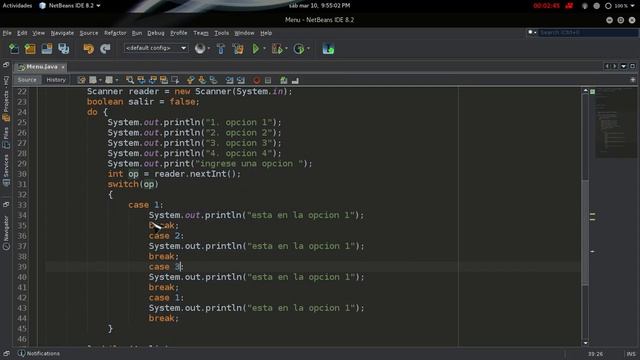Image resolution: width=640 pixels, height=360 pixels.
Task: Jump to Previous Bookmark icon
Action: 191,80
